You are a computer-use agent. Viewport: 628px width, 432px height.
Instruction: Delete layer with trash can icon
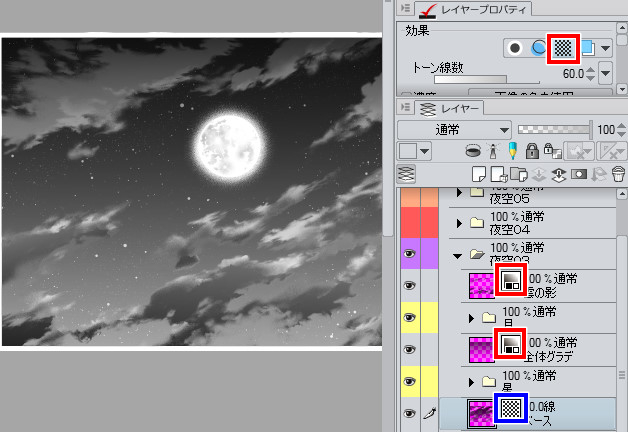(618, 175)
